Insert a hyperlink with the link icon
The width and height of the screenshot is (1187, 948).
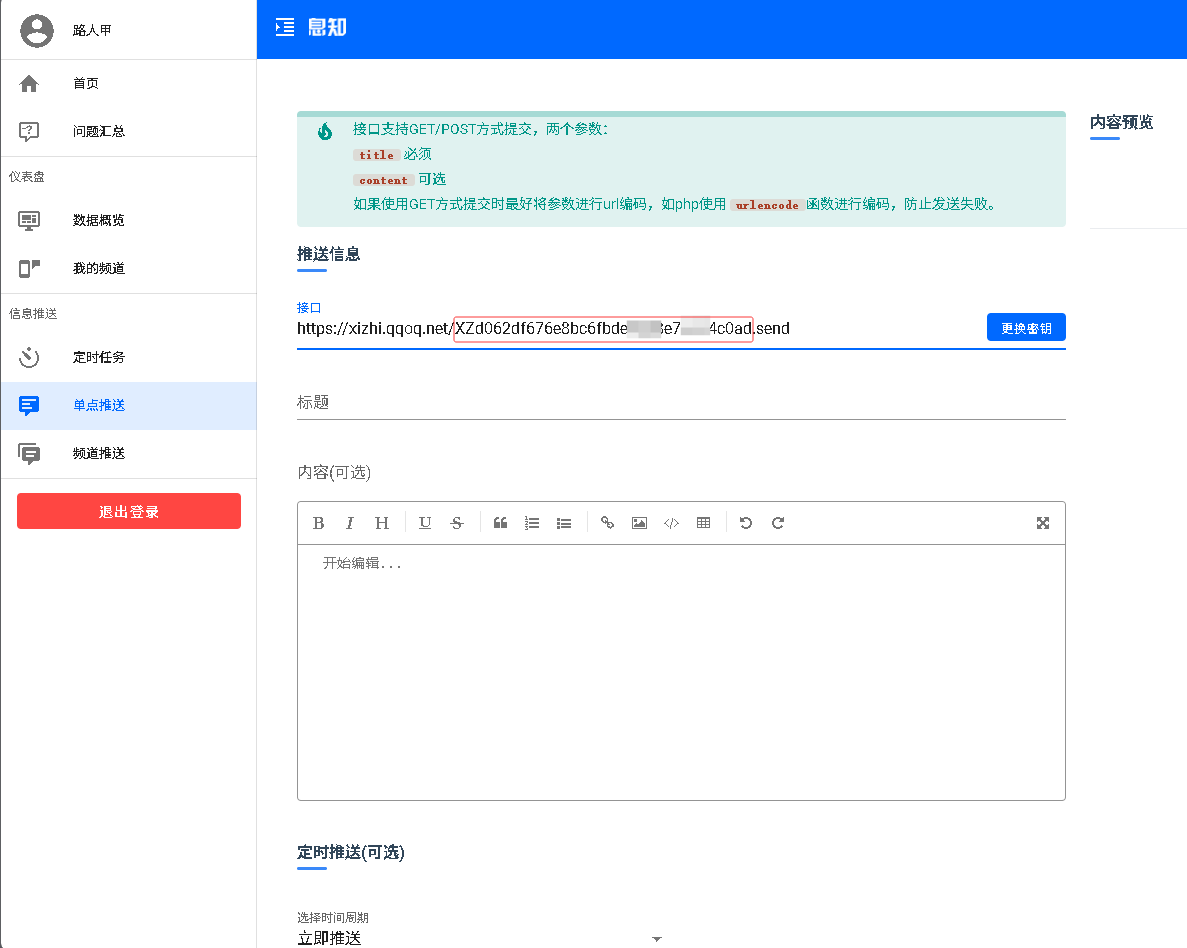(607, 523)
